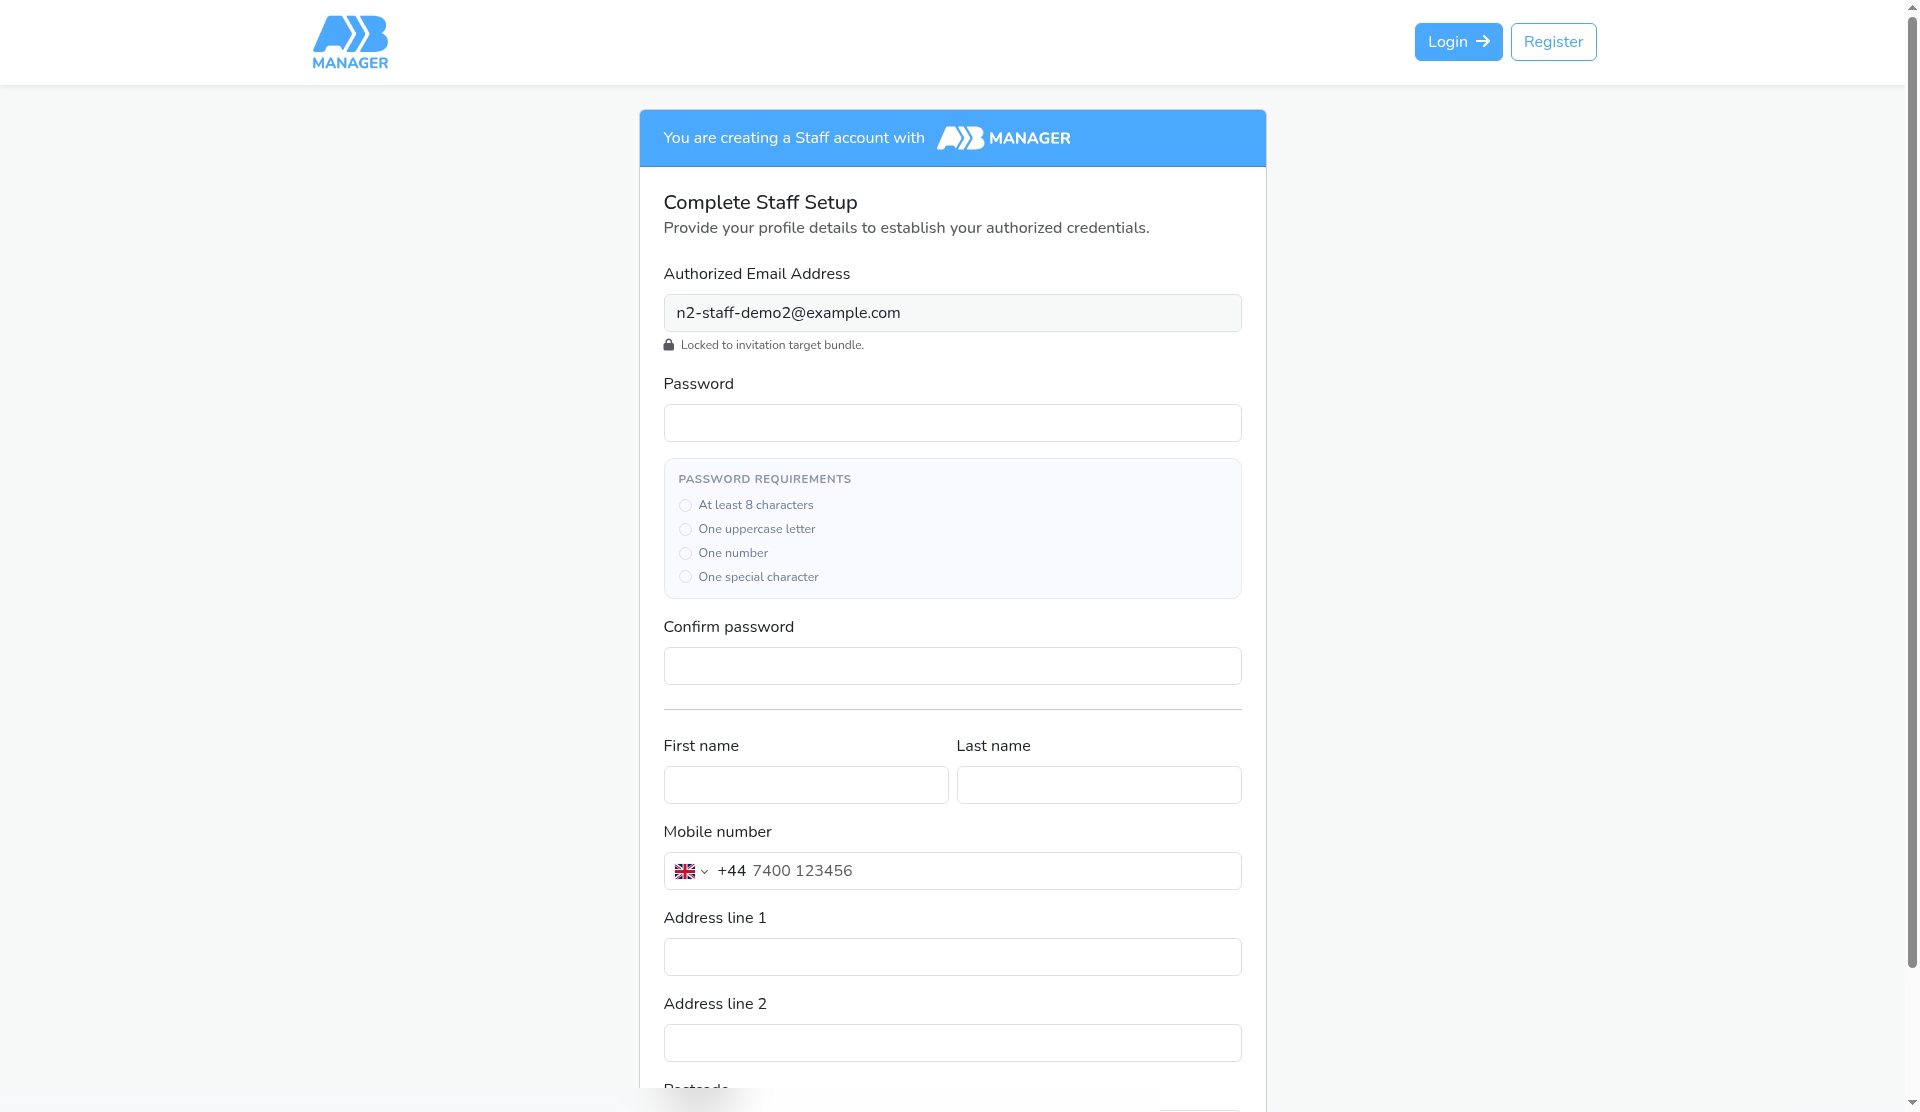The width and height of the screenshot is (1920, 1112).
Task: Click the AB Manager logo in the header
Action: tap(350, 42)
